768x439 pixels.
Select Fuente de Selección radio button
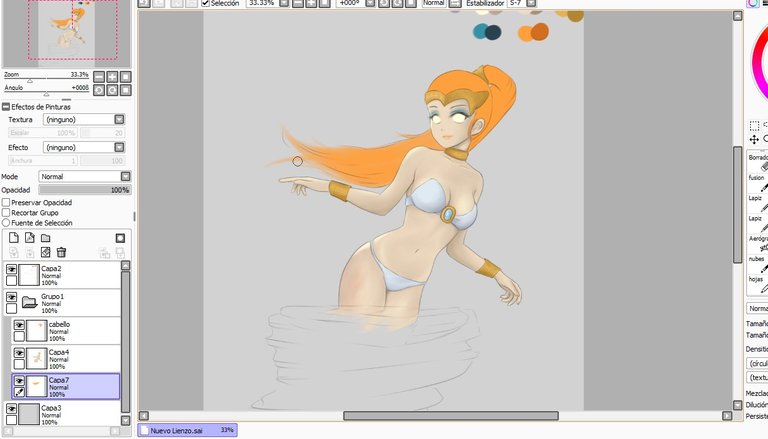pyautogui.click(x=6, y=223)
